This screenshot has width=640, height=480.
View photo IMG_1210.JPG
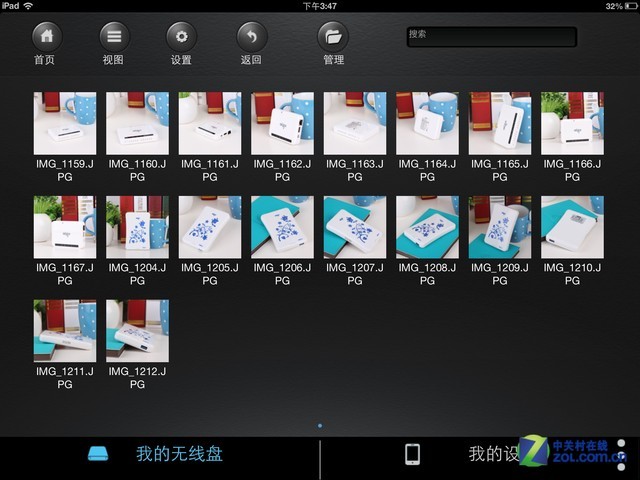click(572, 227)
